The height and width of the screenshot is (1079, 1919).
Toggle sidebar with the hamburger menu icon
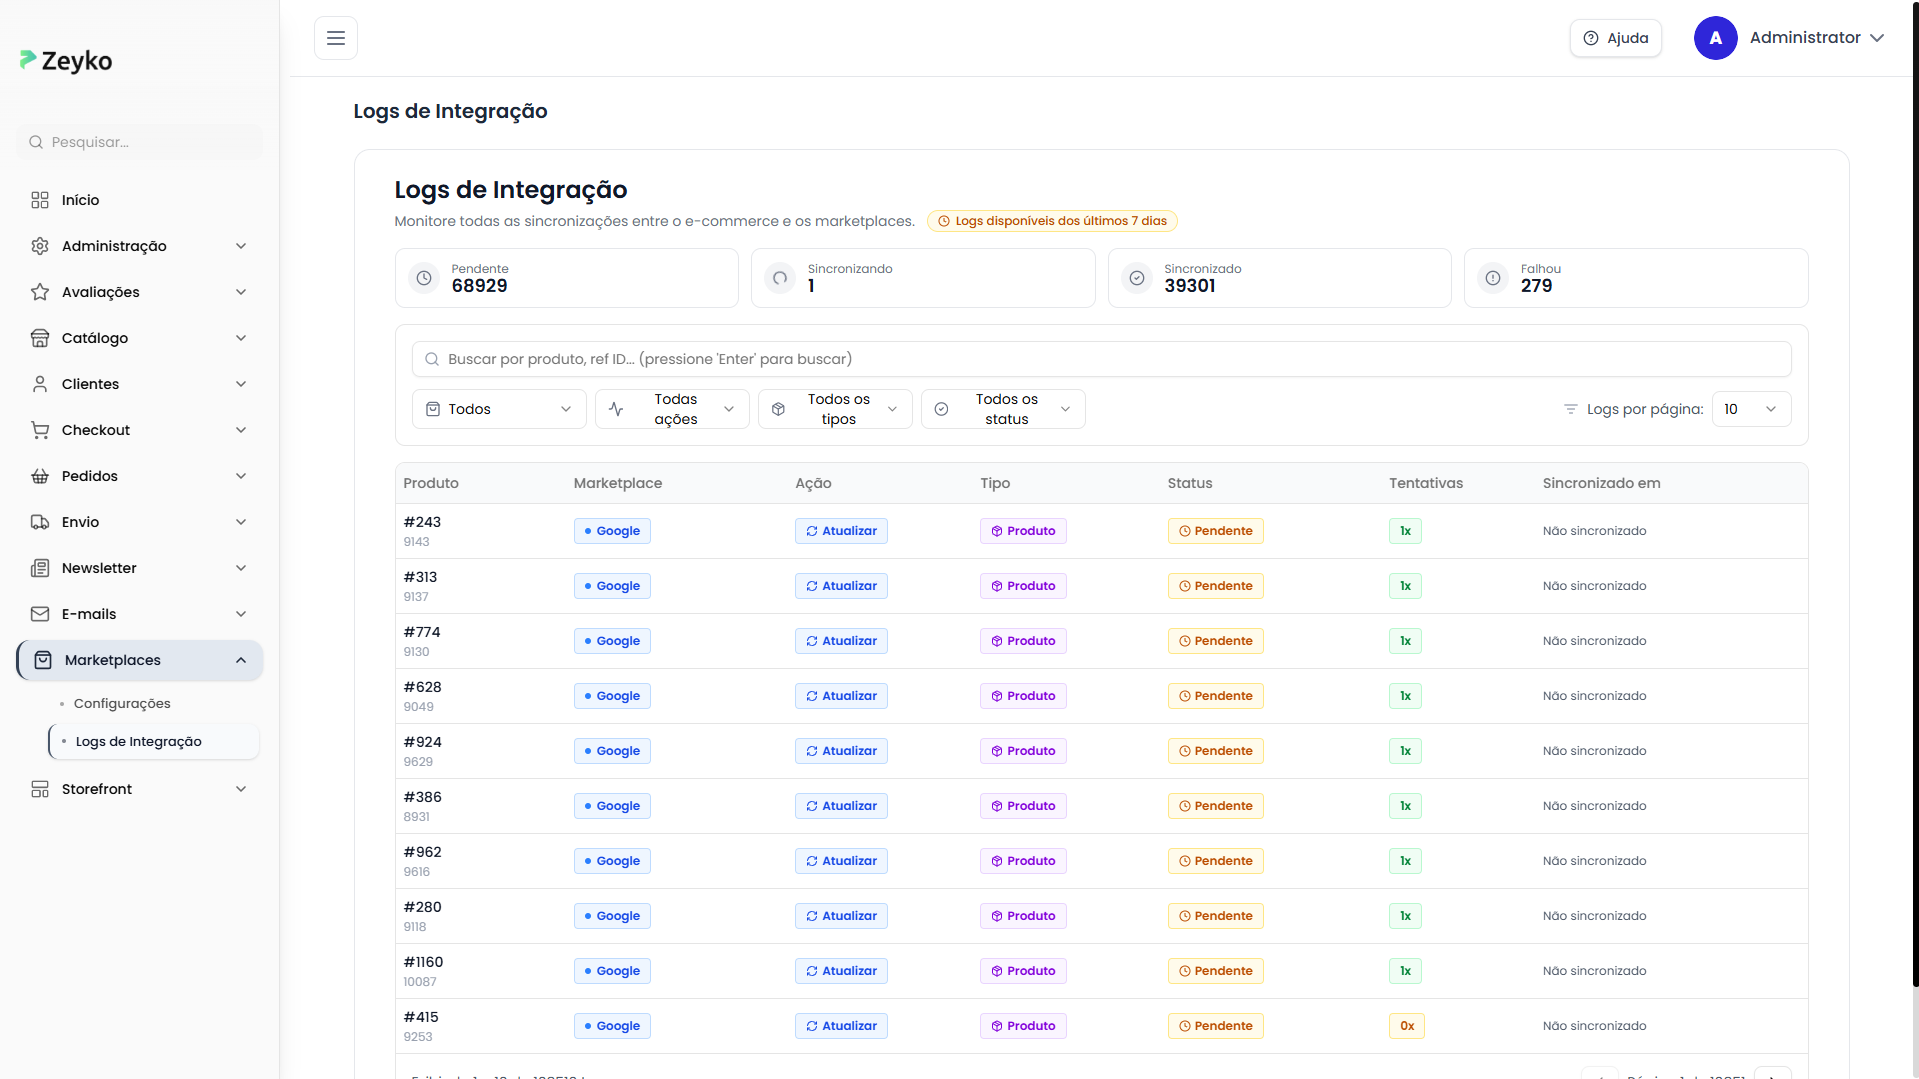tap(336, 38)
